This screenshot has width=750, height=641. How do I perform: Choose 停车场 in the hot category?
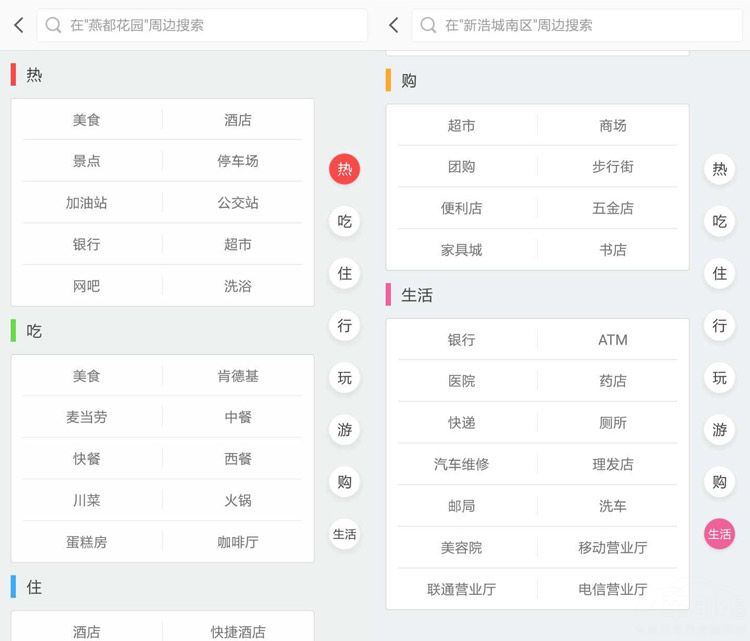click(x=238, y=161)
